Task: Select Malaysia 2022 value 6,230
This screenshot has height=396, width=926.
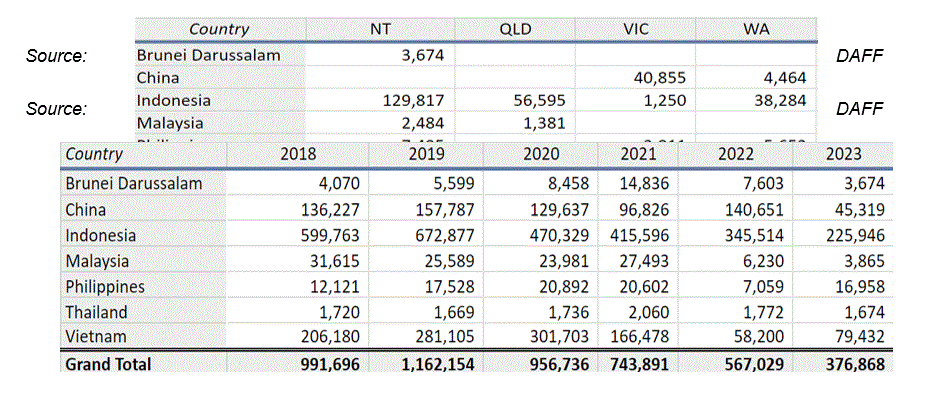Action: click(x=764, y=260)
